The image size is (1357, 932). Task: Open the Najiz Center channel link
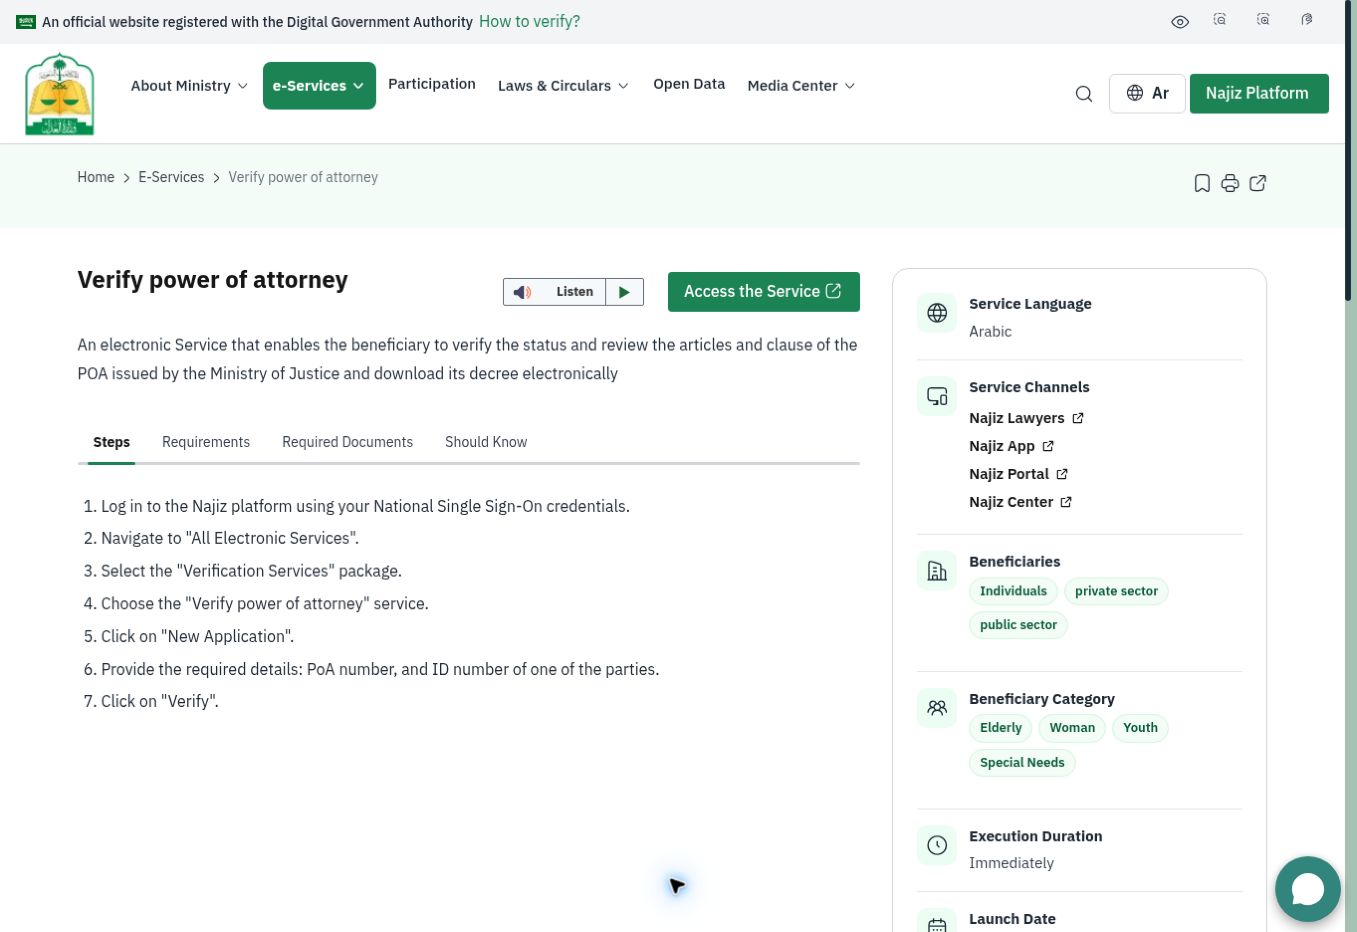(x=1020, y=502)
